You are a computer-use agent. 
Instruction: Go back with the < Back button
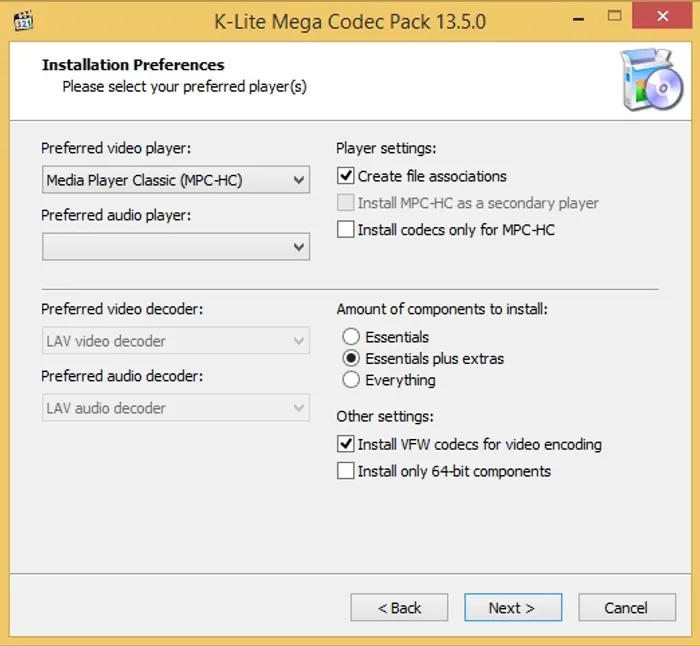(x=399, y=608)
